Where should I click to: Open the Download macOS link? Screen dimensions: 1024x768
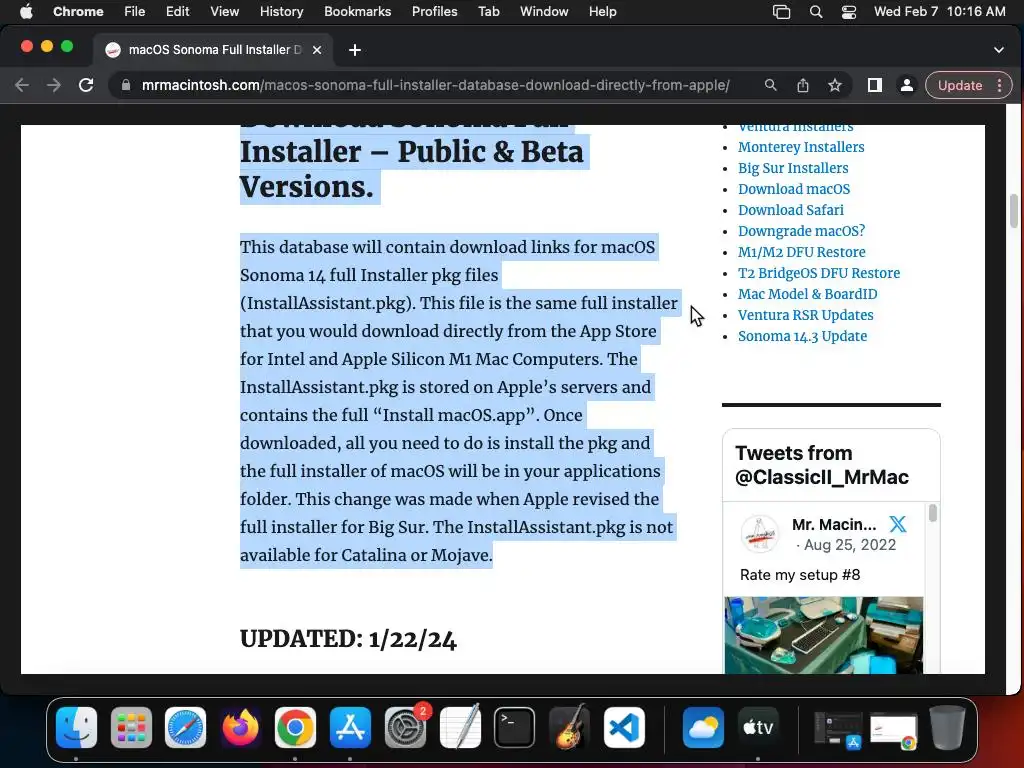[x=794, y=189]
